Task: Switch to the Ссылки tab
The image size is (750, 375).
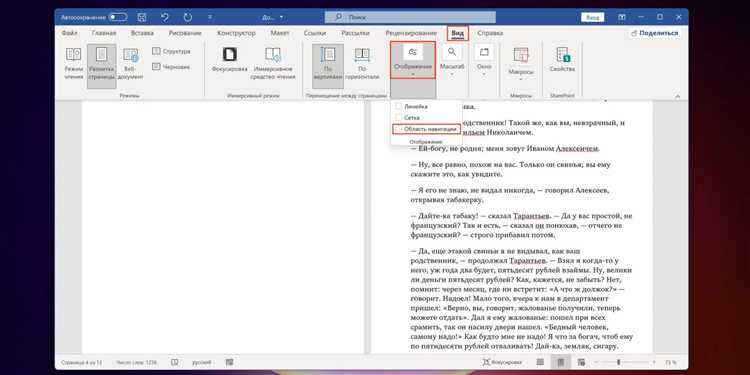Action: [x=315, y=33]
